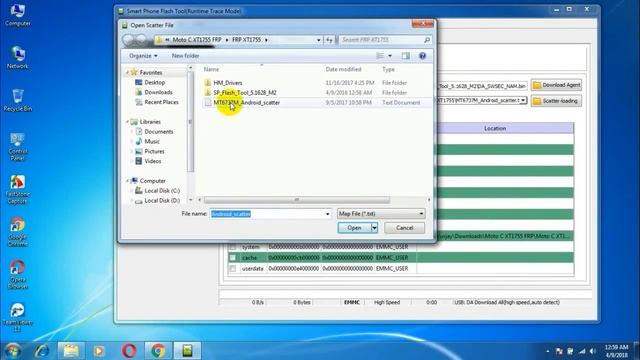
Task: Select Recent Places in Favorites
Action: 161,102
